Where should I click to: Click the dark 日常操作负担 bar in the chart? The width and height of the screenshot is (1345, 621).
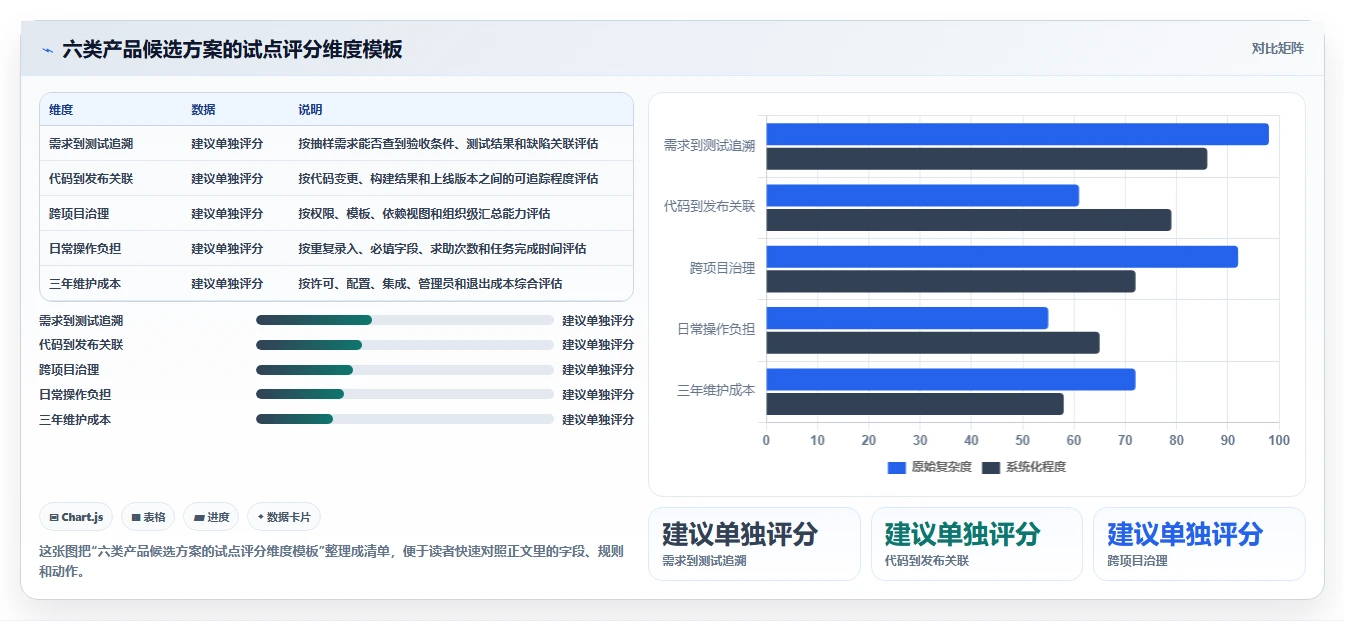(x=933, y=343)
